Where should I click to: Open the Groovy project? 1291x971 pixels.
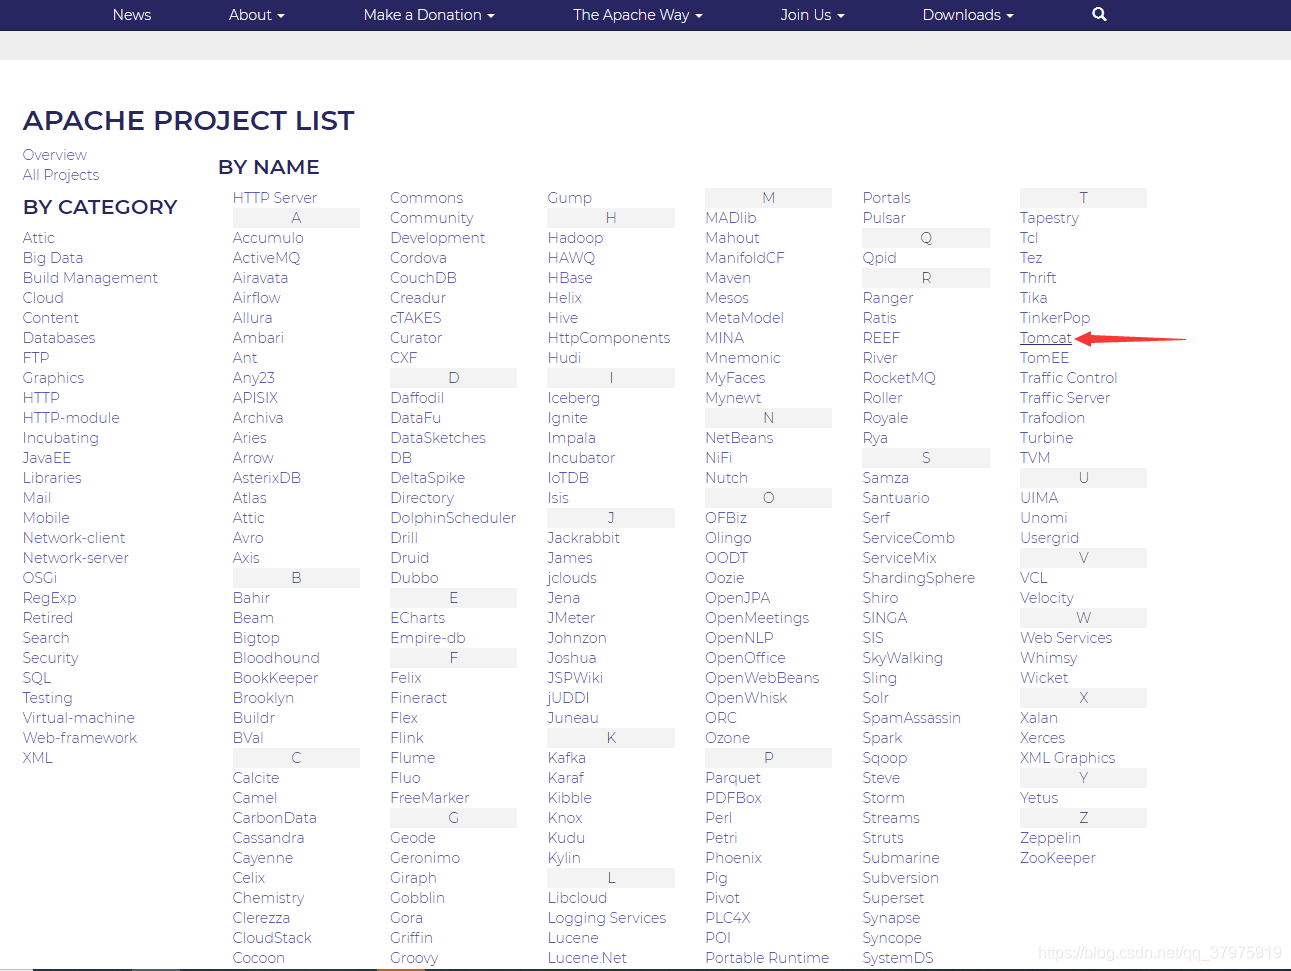click(x=414, y=958)
